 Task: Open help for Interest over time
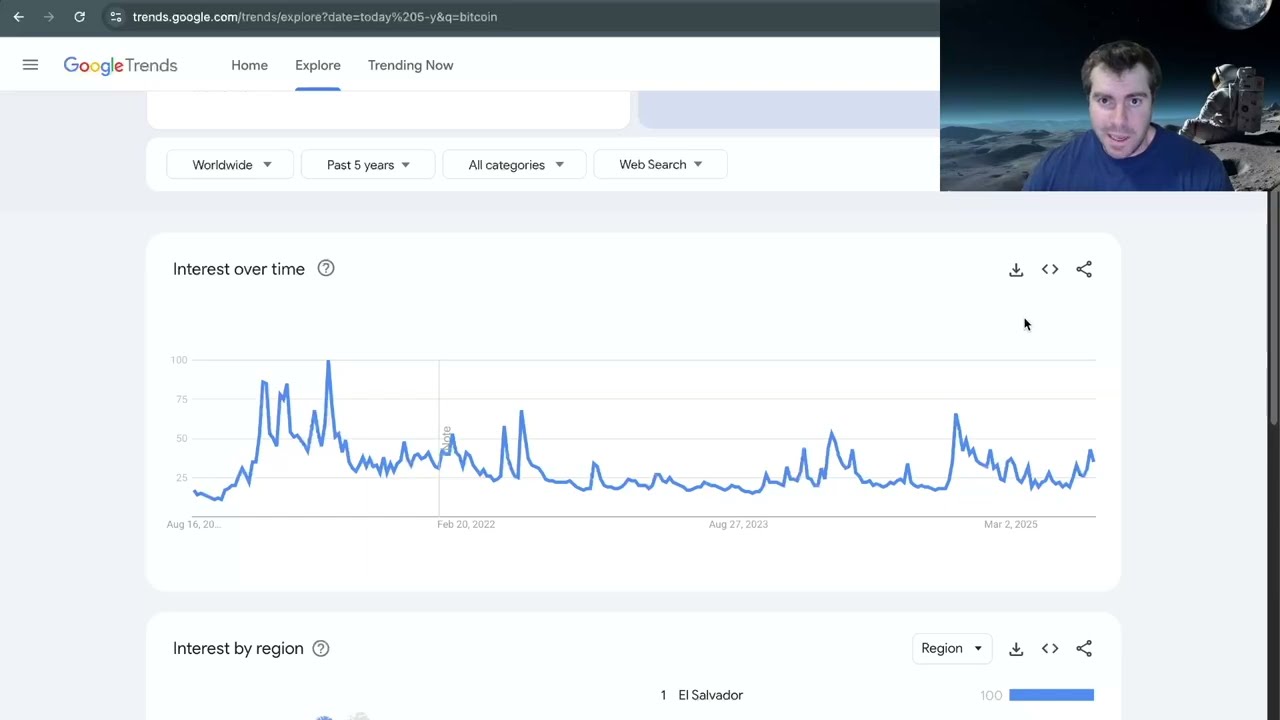326,268
